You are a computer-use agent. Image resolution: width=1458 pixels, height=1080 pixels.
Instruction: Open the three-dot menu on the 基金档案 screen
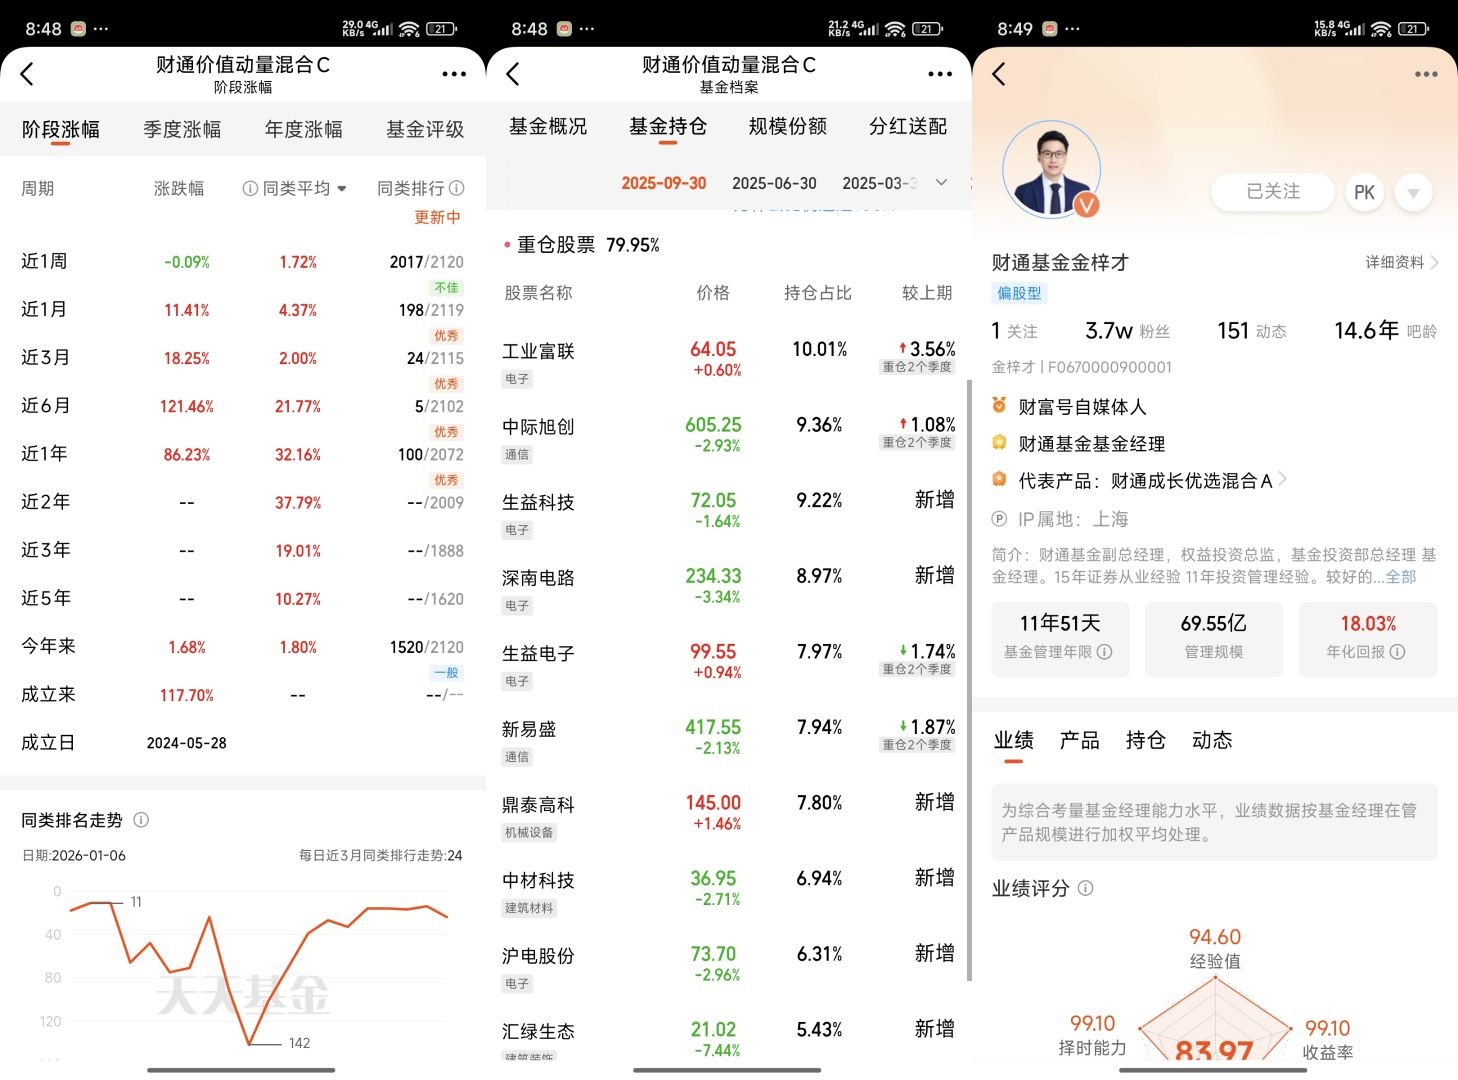coord(940,74)
